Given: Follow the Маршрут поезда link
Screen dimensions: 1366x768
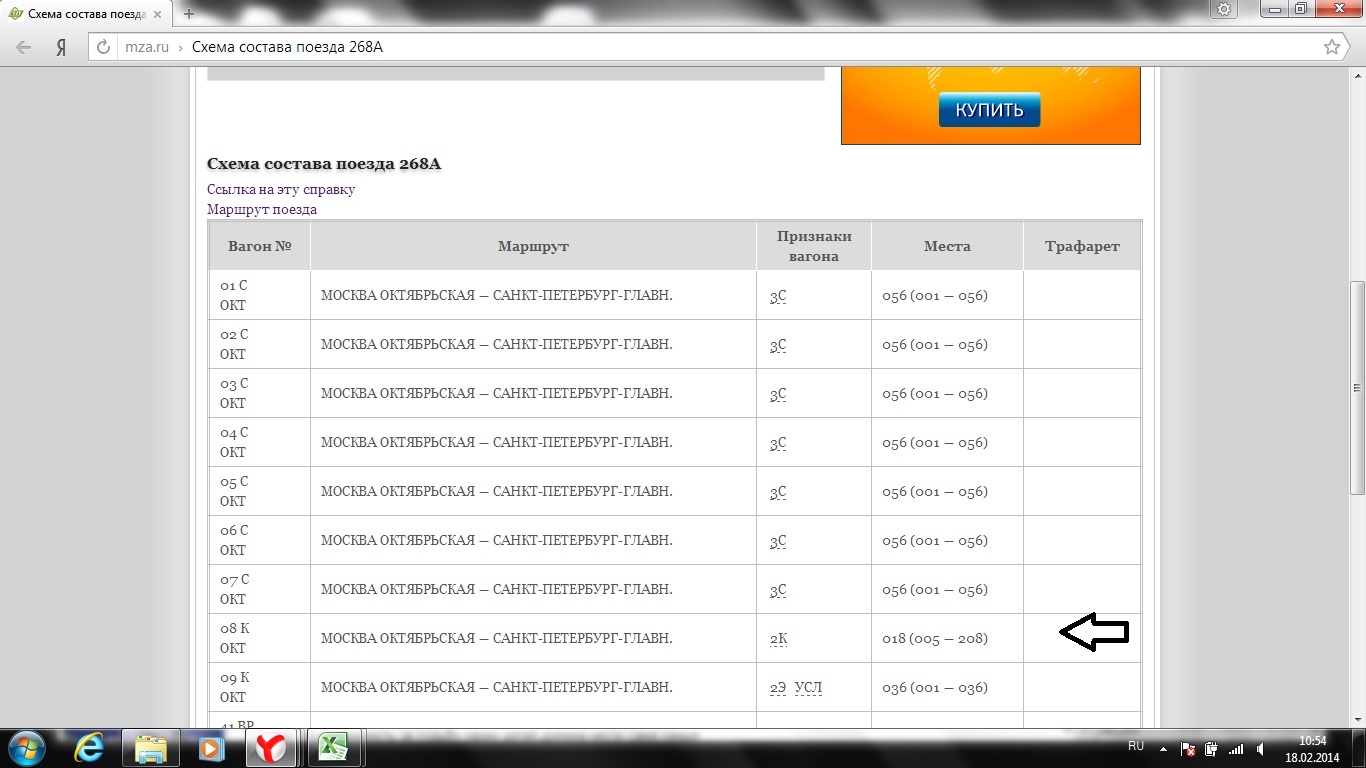Looking at the screenshot, I should (x=262, y=209).
